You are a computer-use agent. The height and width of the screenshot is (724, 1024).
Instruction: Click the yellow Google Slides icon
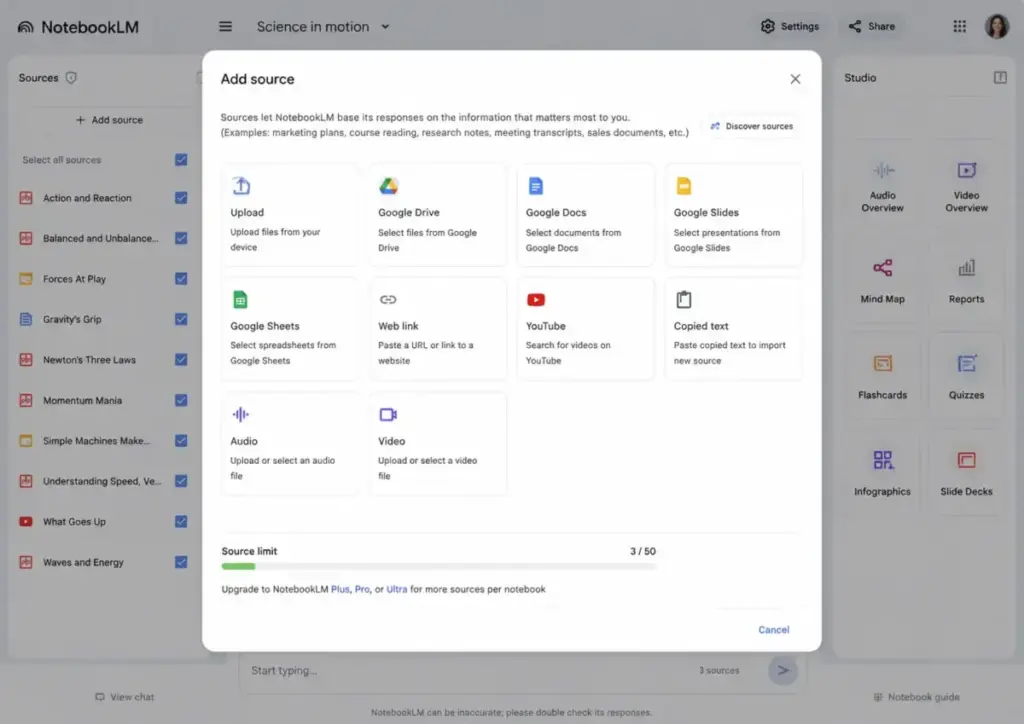(684, 186)
